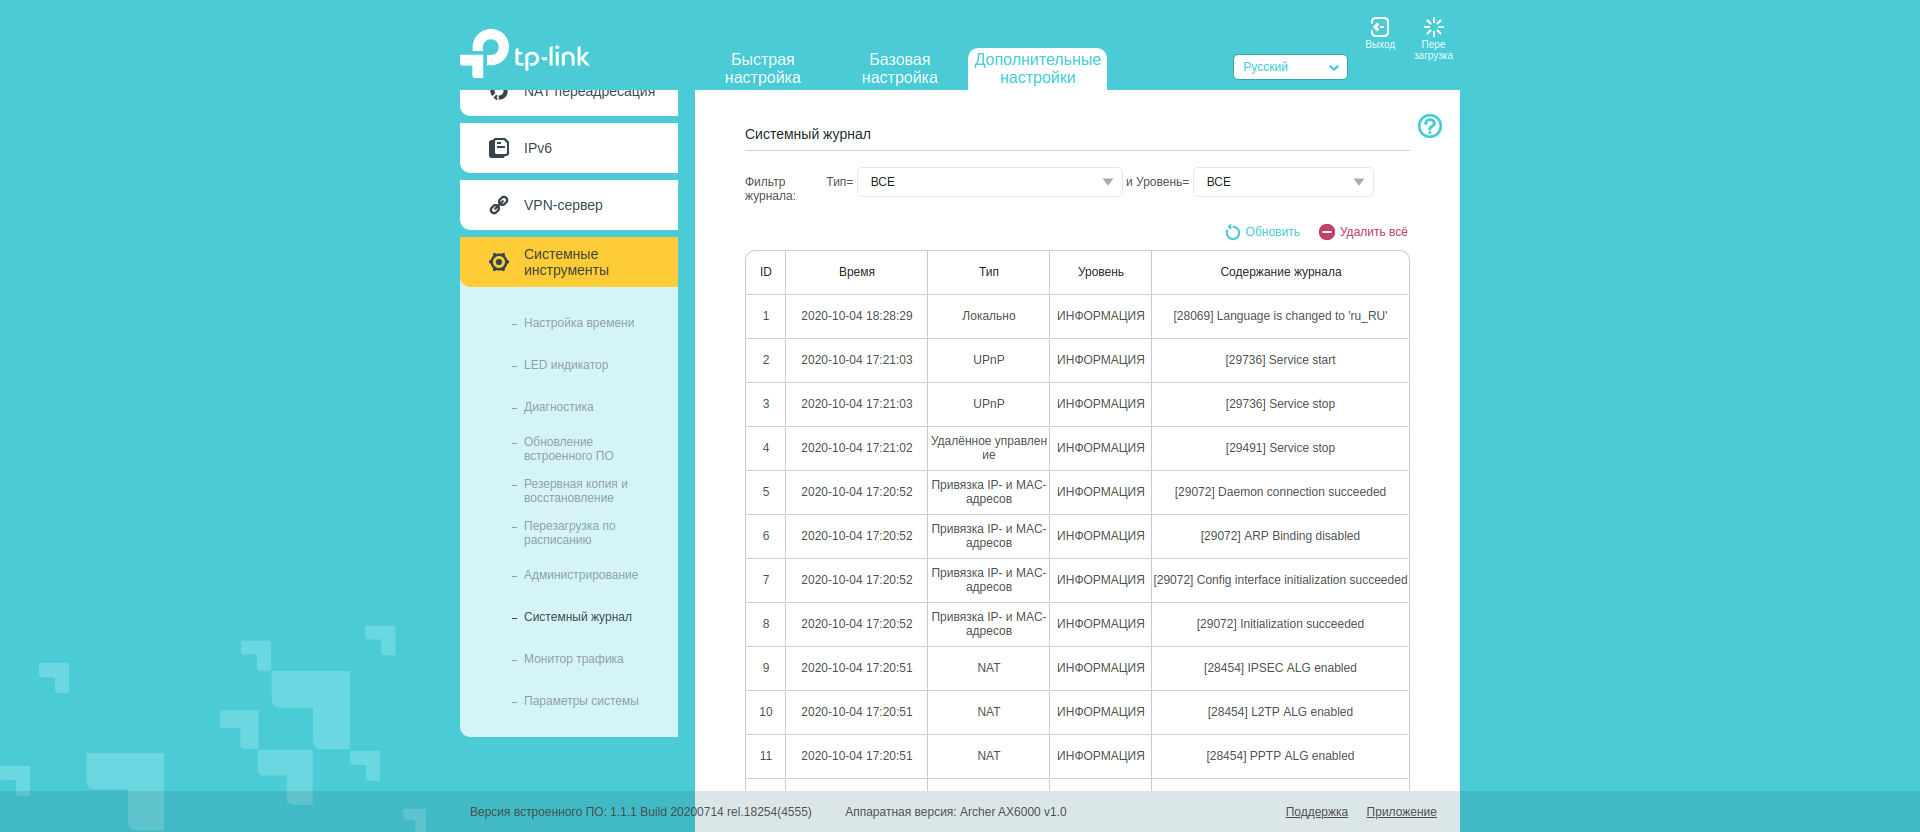Select Монитор трафика in sidebar

pos(573,659)
